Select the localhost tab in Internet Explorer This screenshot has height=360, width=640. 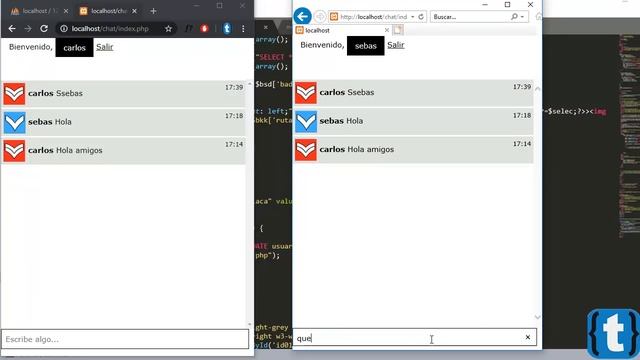click(342, 30)
